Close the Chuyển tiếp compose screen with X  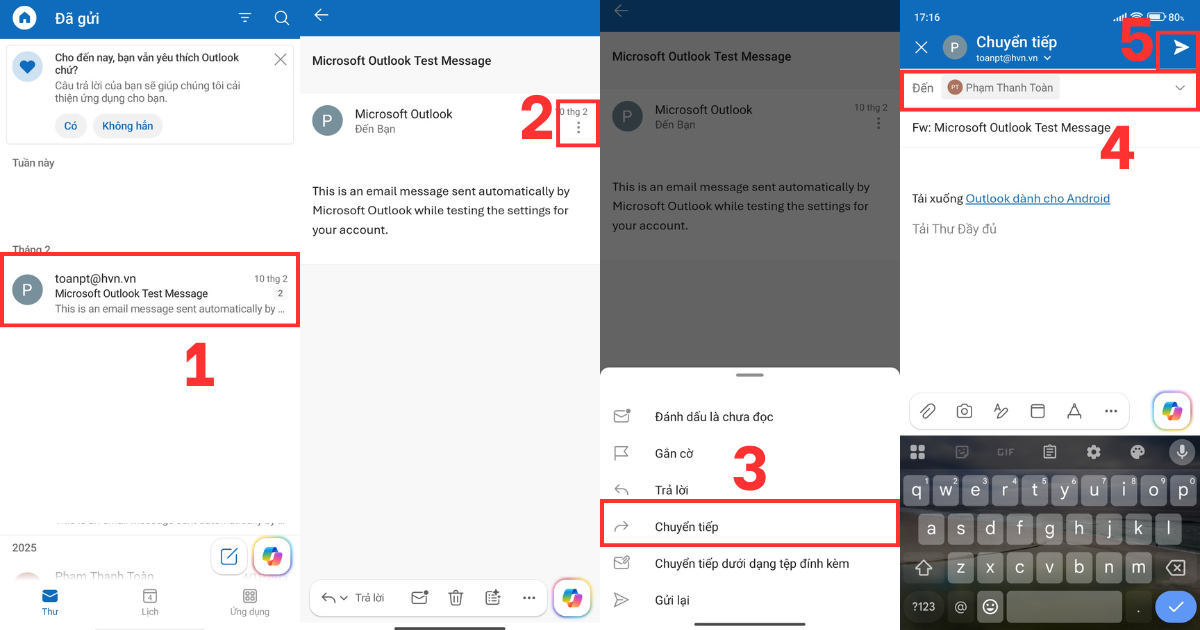[x=922, y=47]
